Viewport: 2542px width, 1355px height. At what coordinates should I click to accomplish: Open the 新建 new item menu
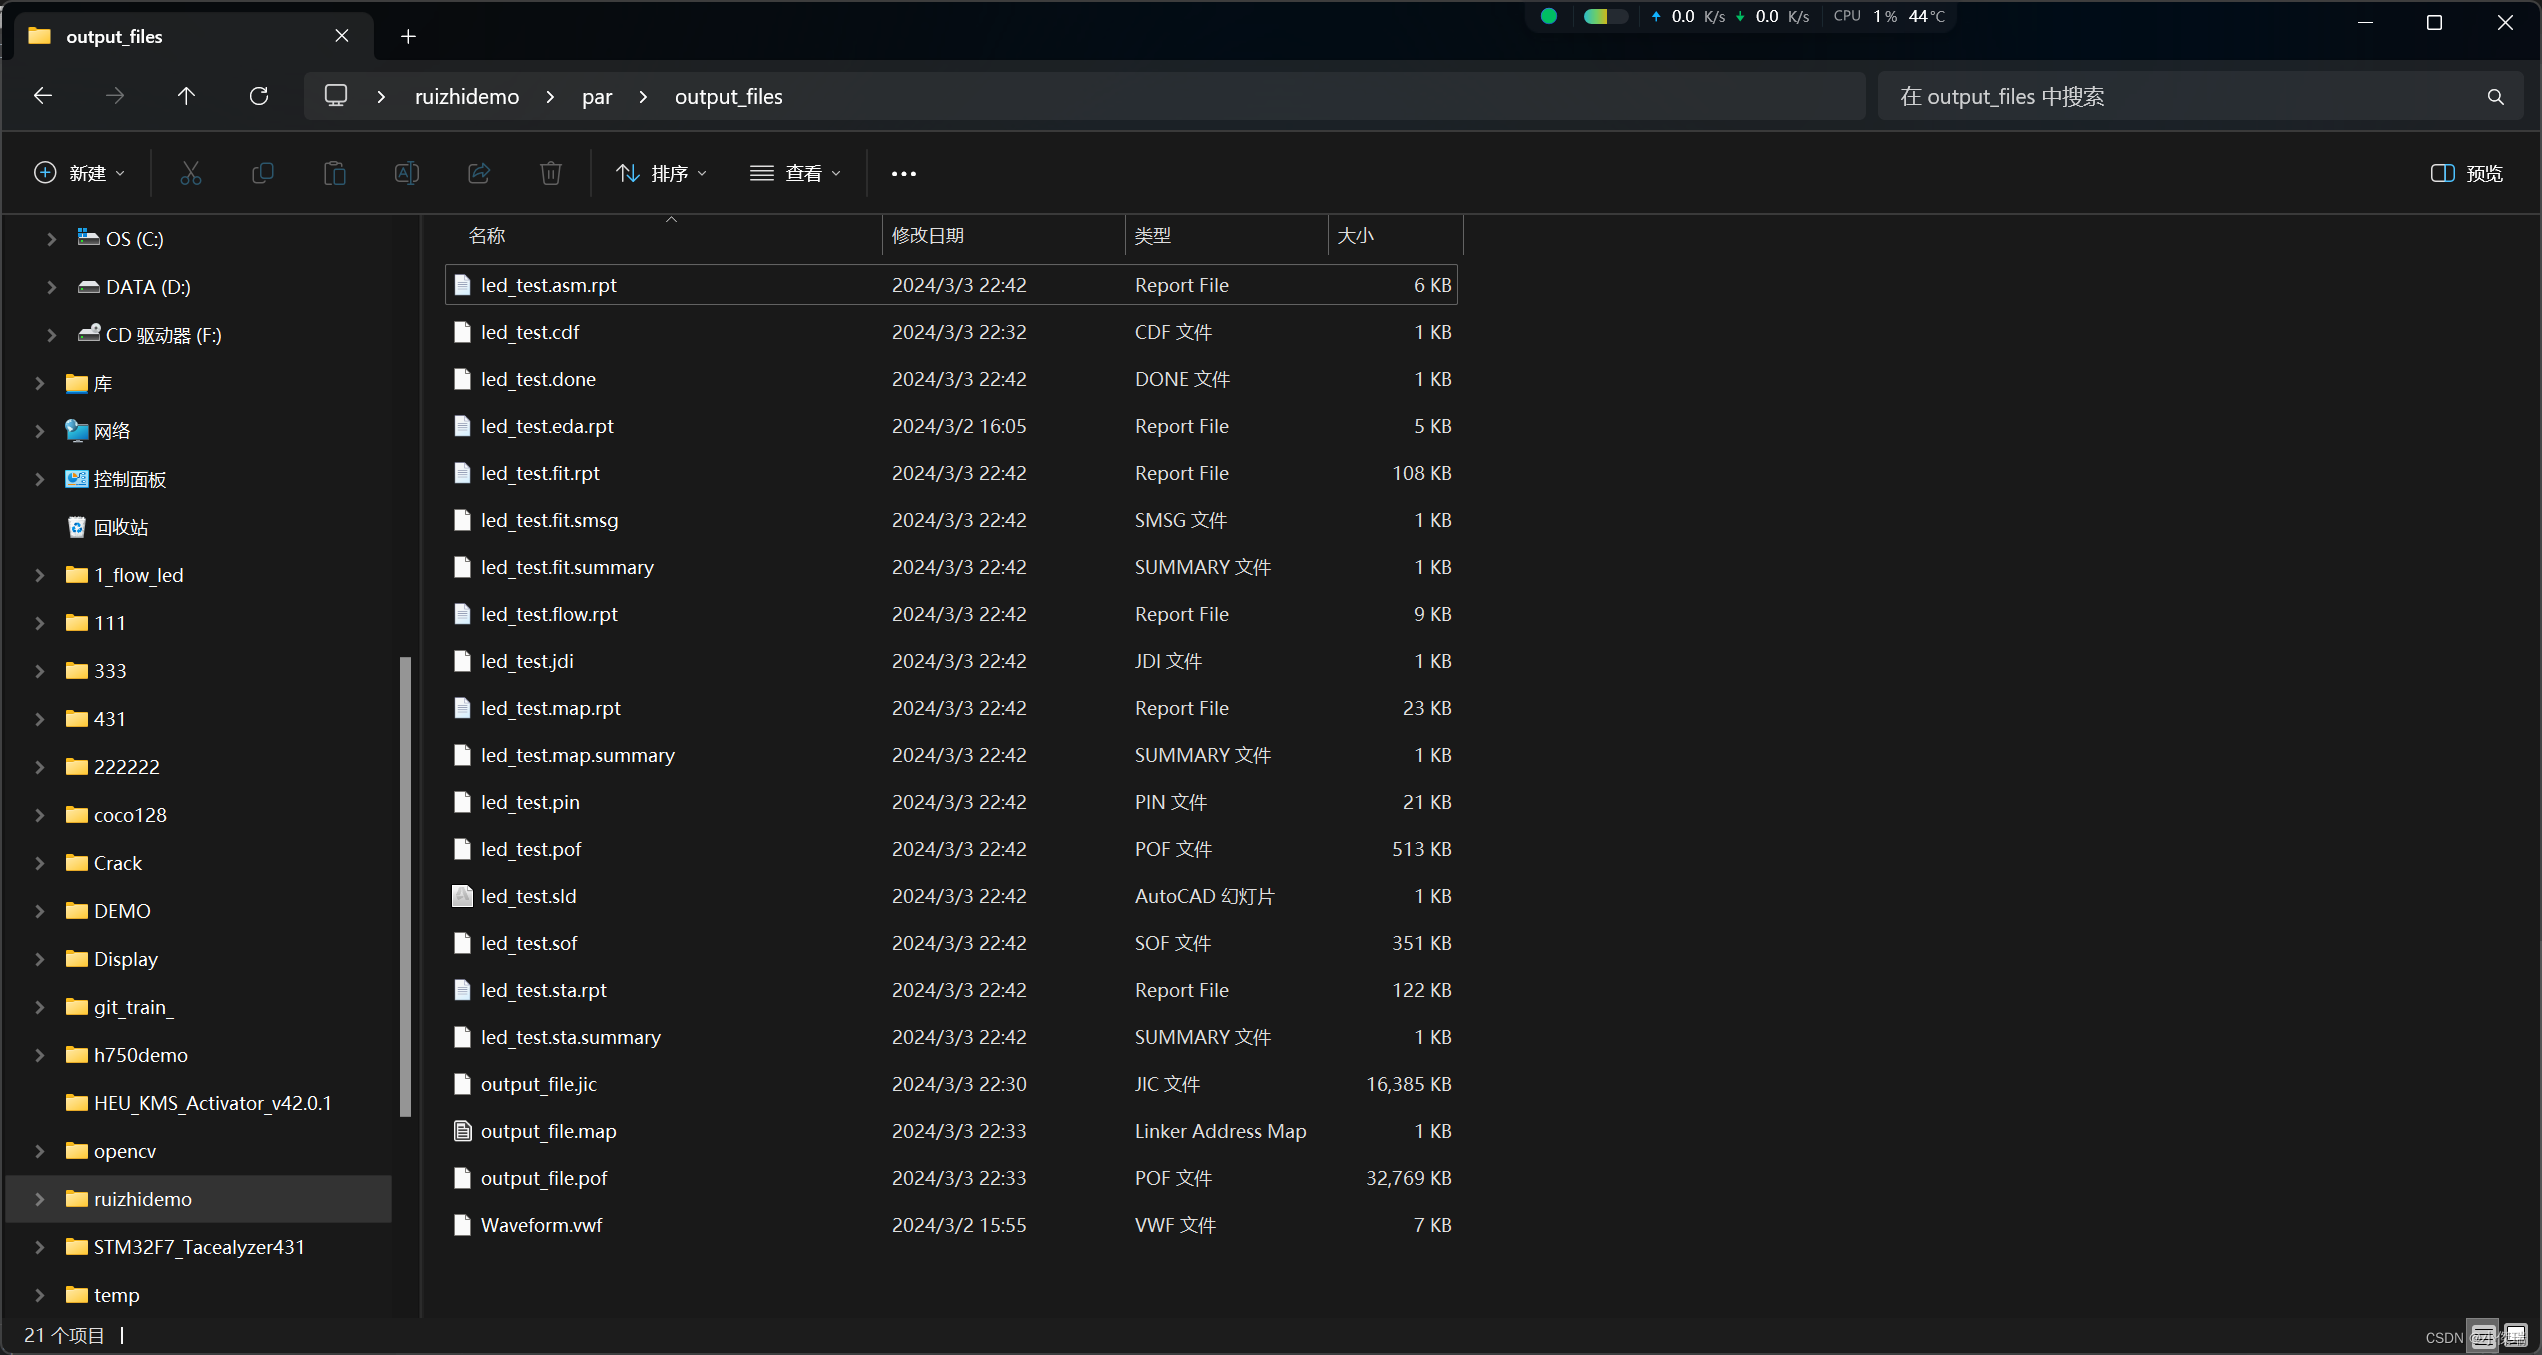click(x=80, y=173)
